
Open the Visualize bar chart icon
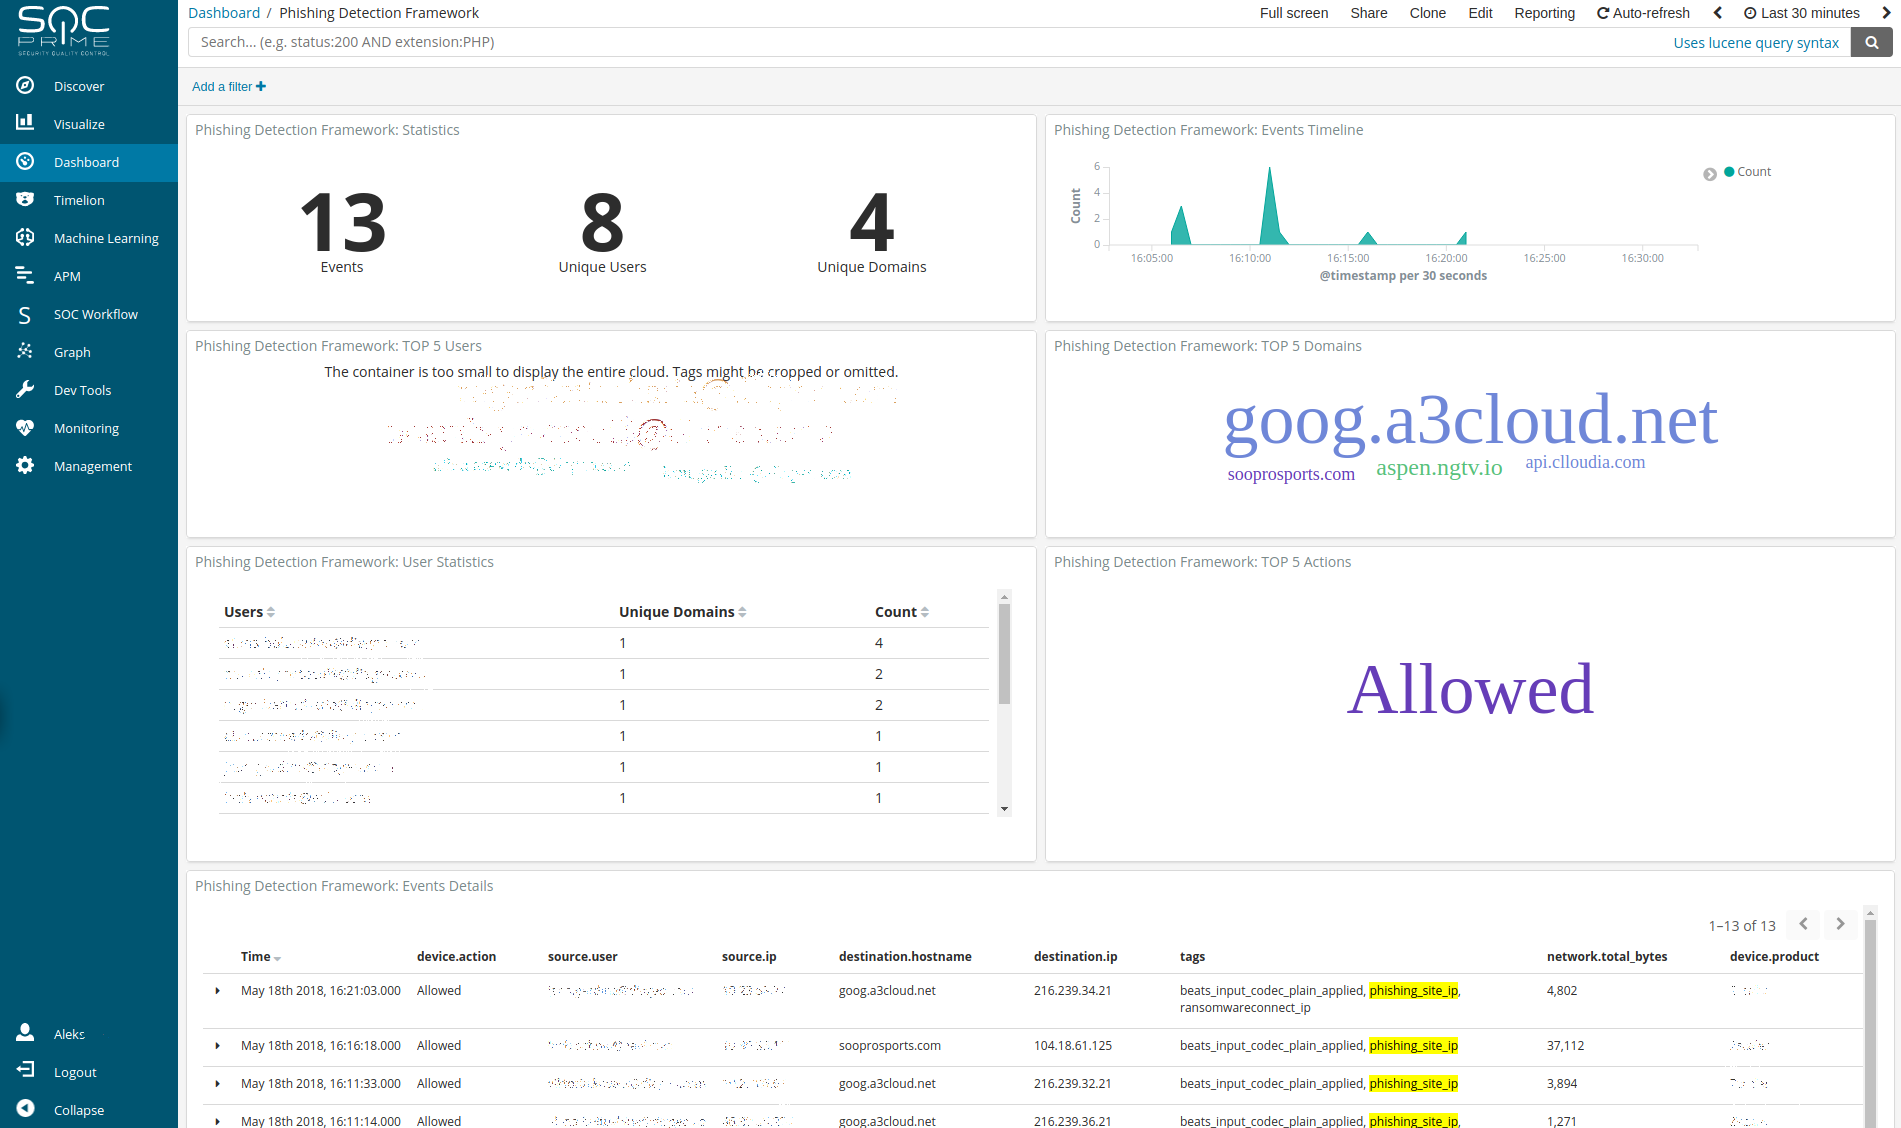[x=25, y=123]
